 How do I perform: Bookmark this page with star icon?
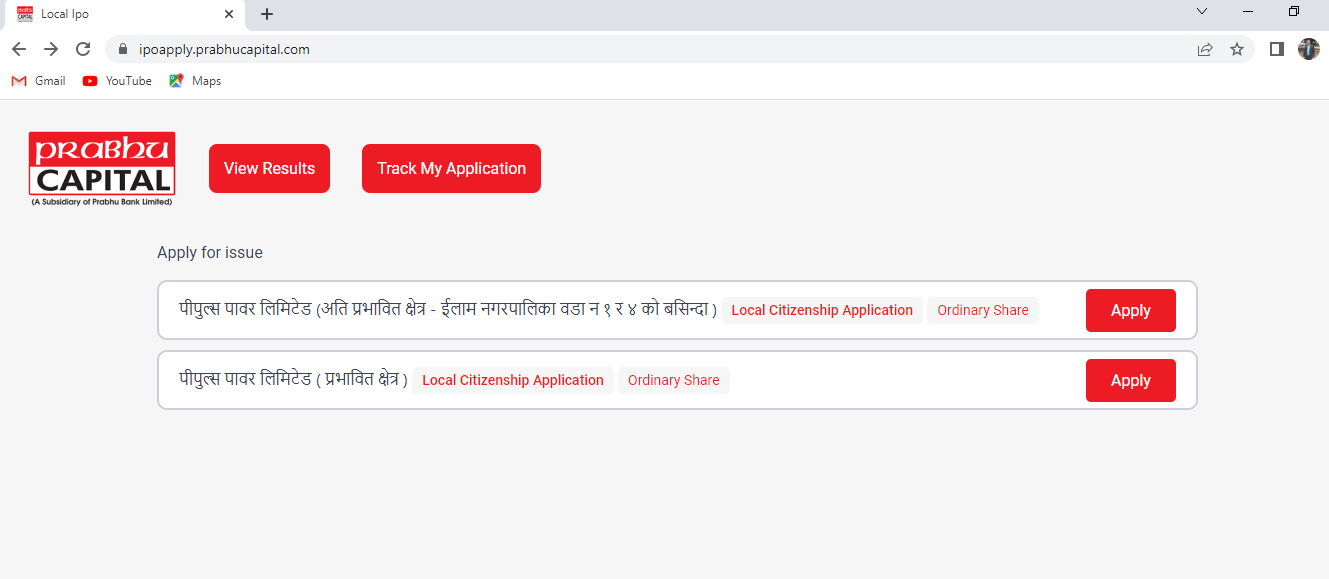coord(1237,49)
